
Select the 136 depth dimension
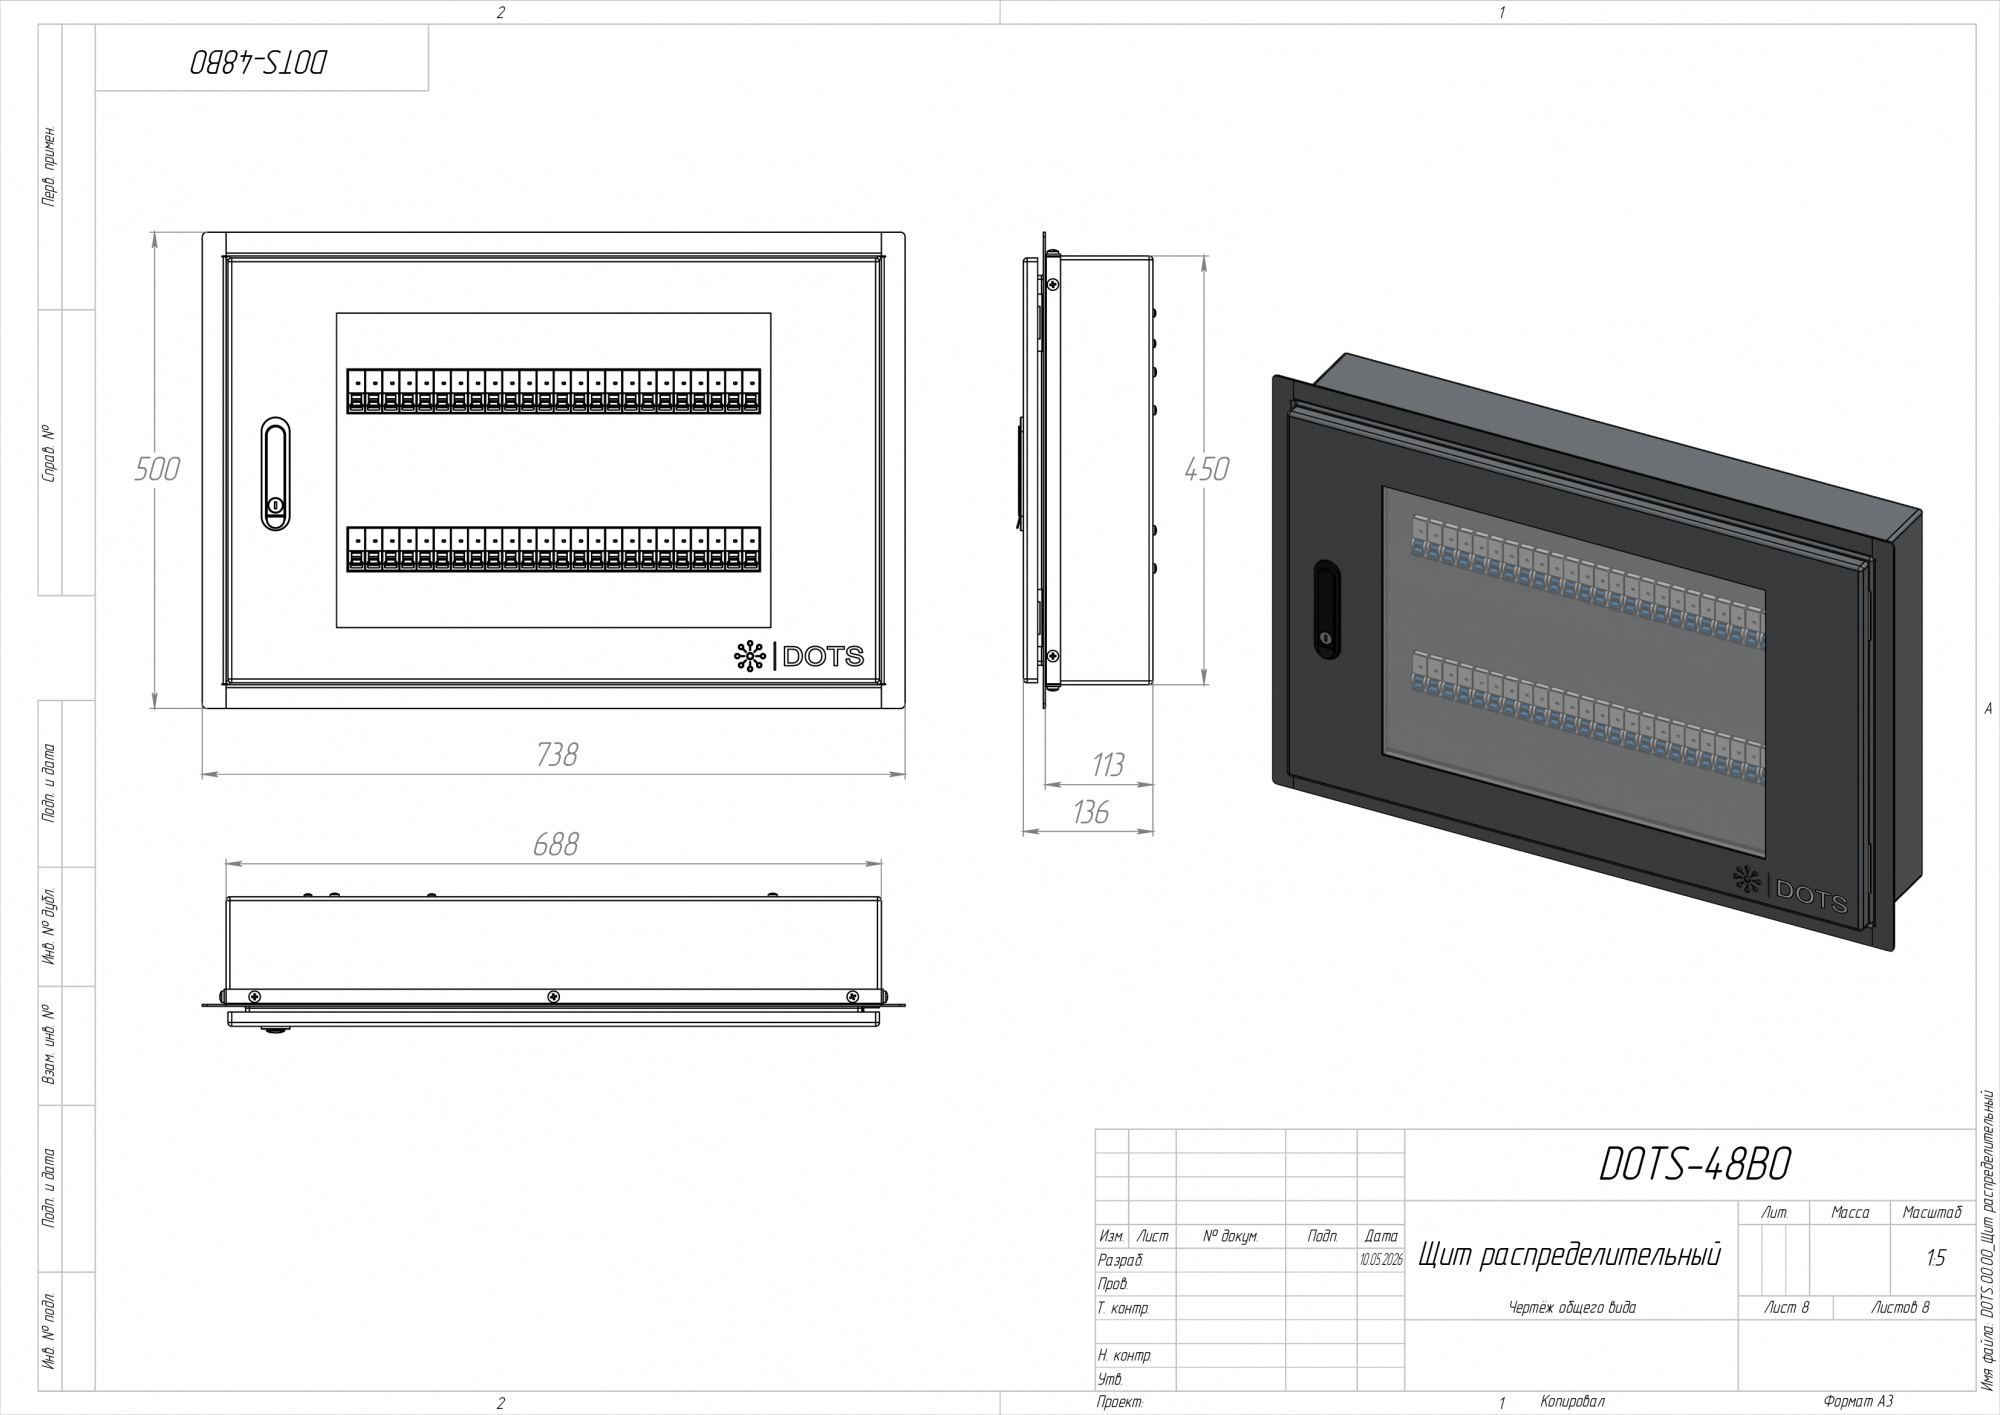1090,812
